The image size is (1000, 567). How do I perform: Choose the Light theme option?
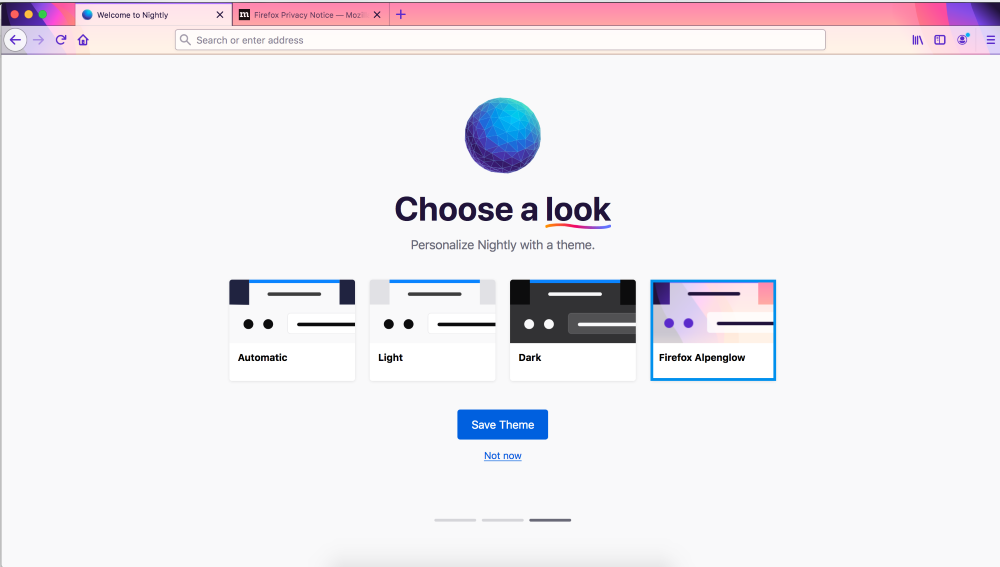(432, 330)
